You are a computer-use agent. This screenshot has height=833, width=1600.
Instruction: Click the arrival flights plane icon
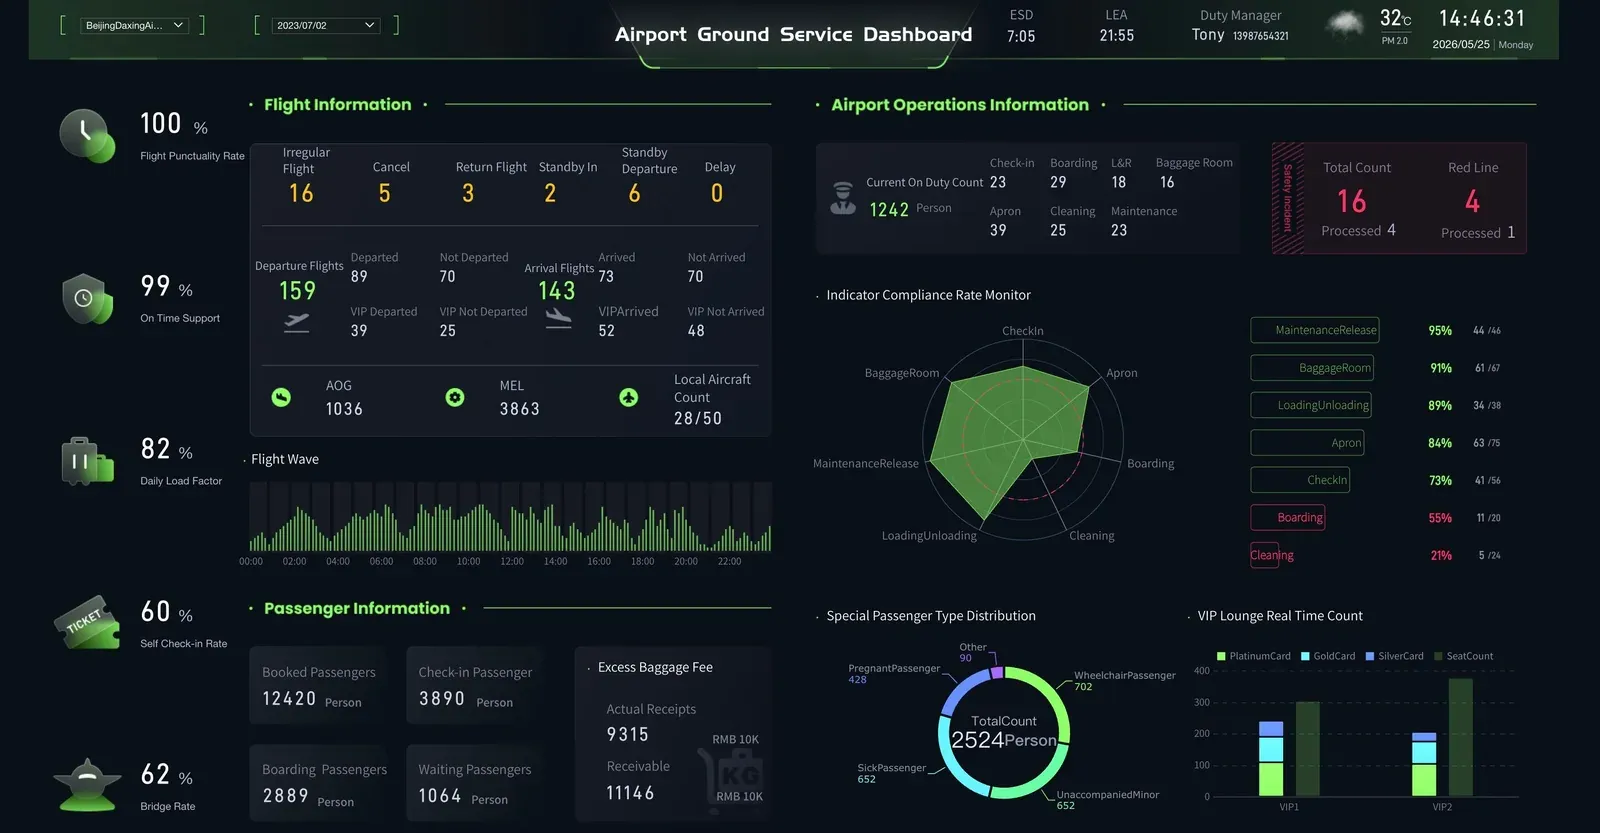(x=558, y=318)
